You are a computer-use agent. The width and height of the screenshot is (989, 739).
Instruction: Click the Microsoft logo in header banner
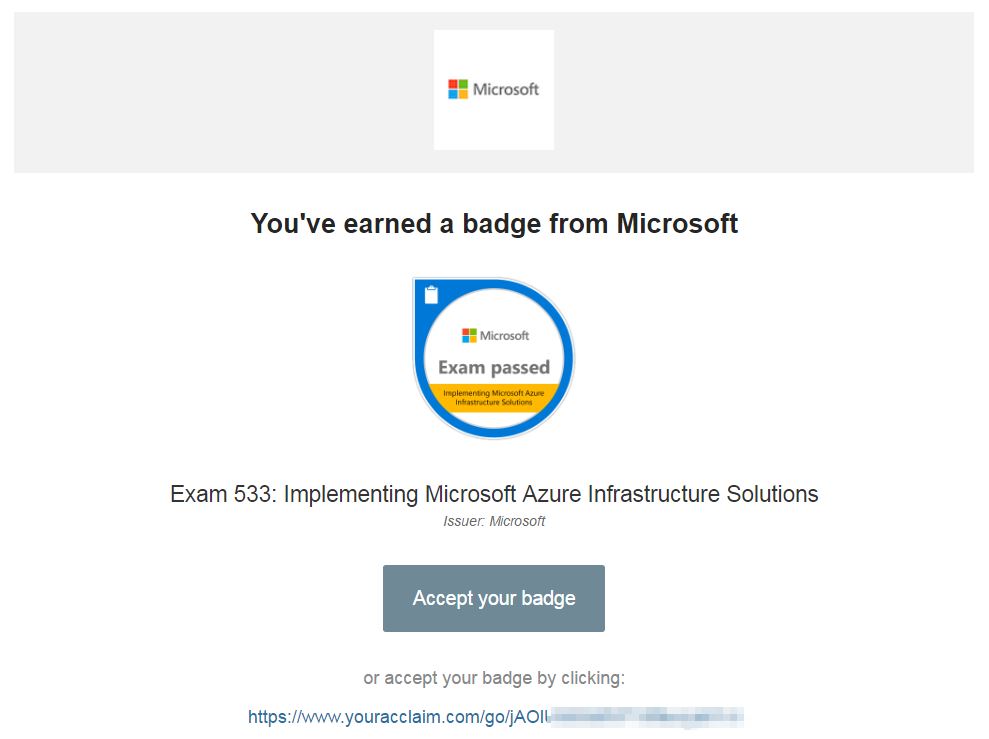click(x=493, y=89)
